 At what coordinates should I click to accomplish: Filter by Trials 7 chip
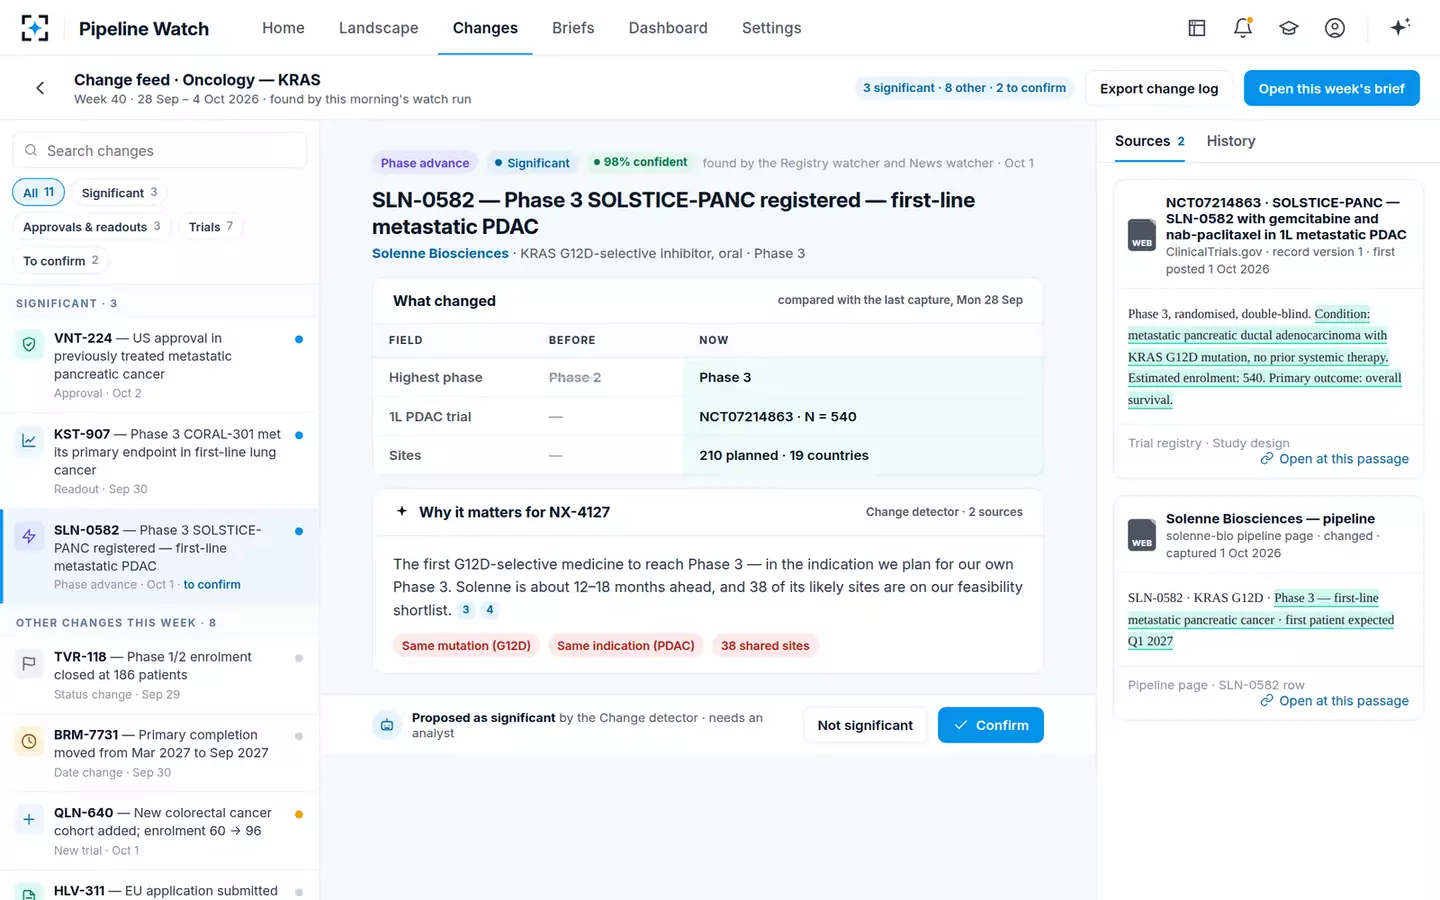click(x=210, y=227)
